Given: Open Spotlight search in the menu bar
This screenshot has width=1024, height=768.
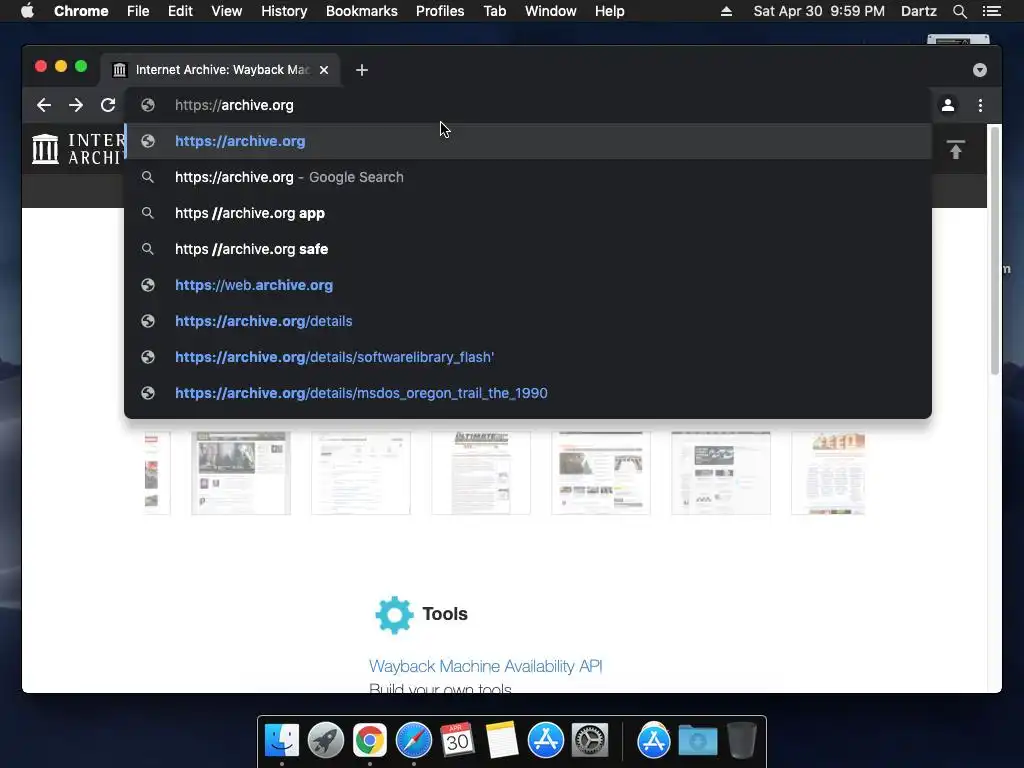Looking at the screenshot, I should coord(959,11).
